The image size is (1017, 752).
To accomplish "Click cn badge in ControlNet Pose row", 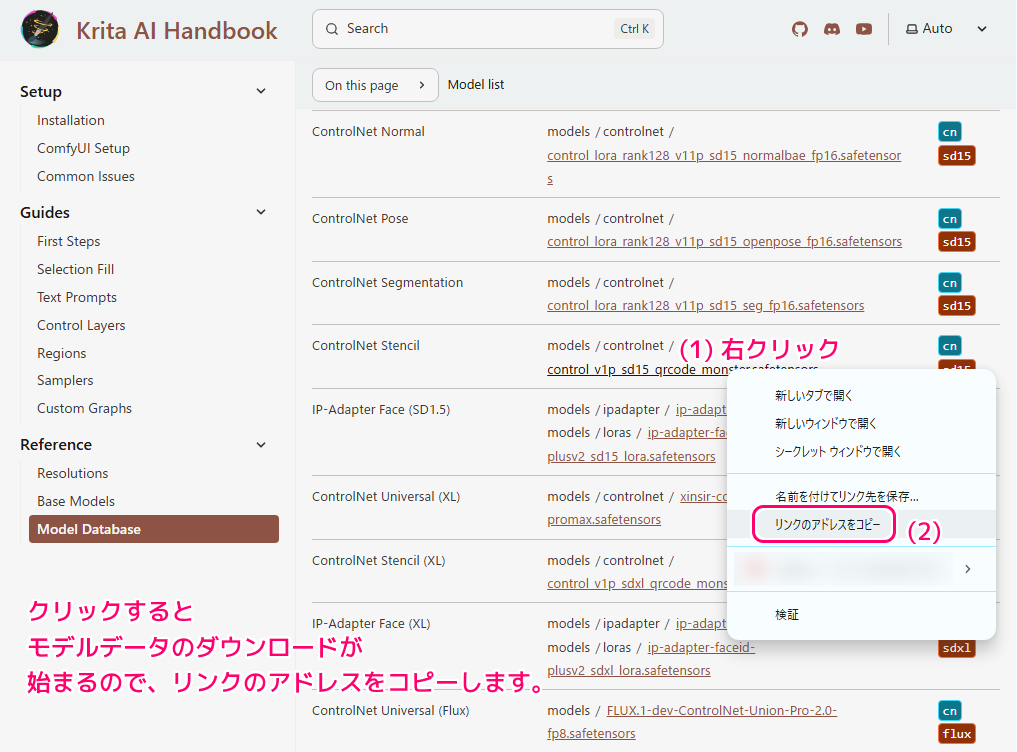I will click(950, 219).
